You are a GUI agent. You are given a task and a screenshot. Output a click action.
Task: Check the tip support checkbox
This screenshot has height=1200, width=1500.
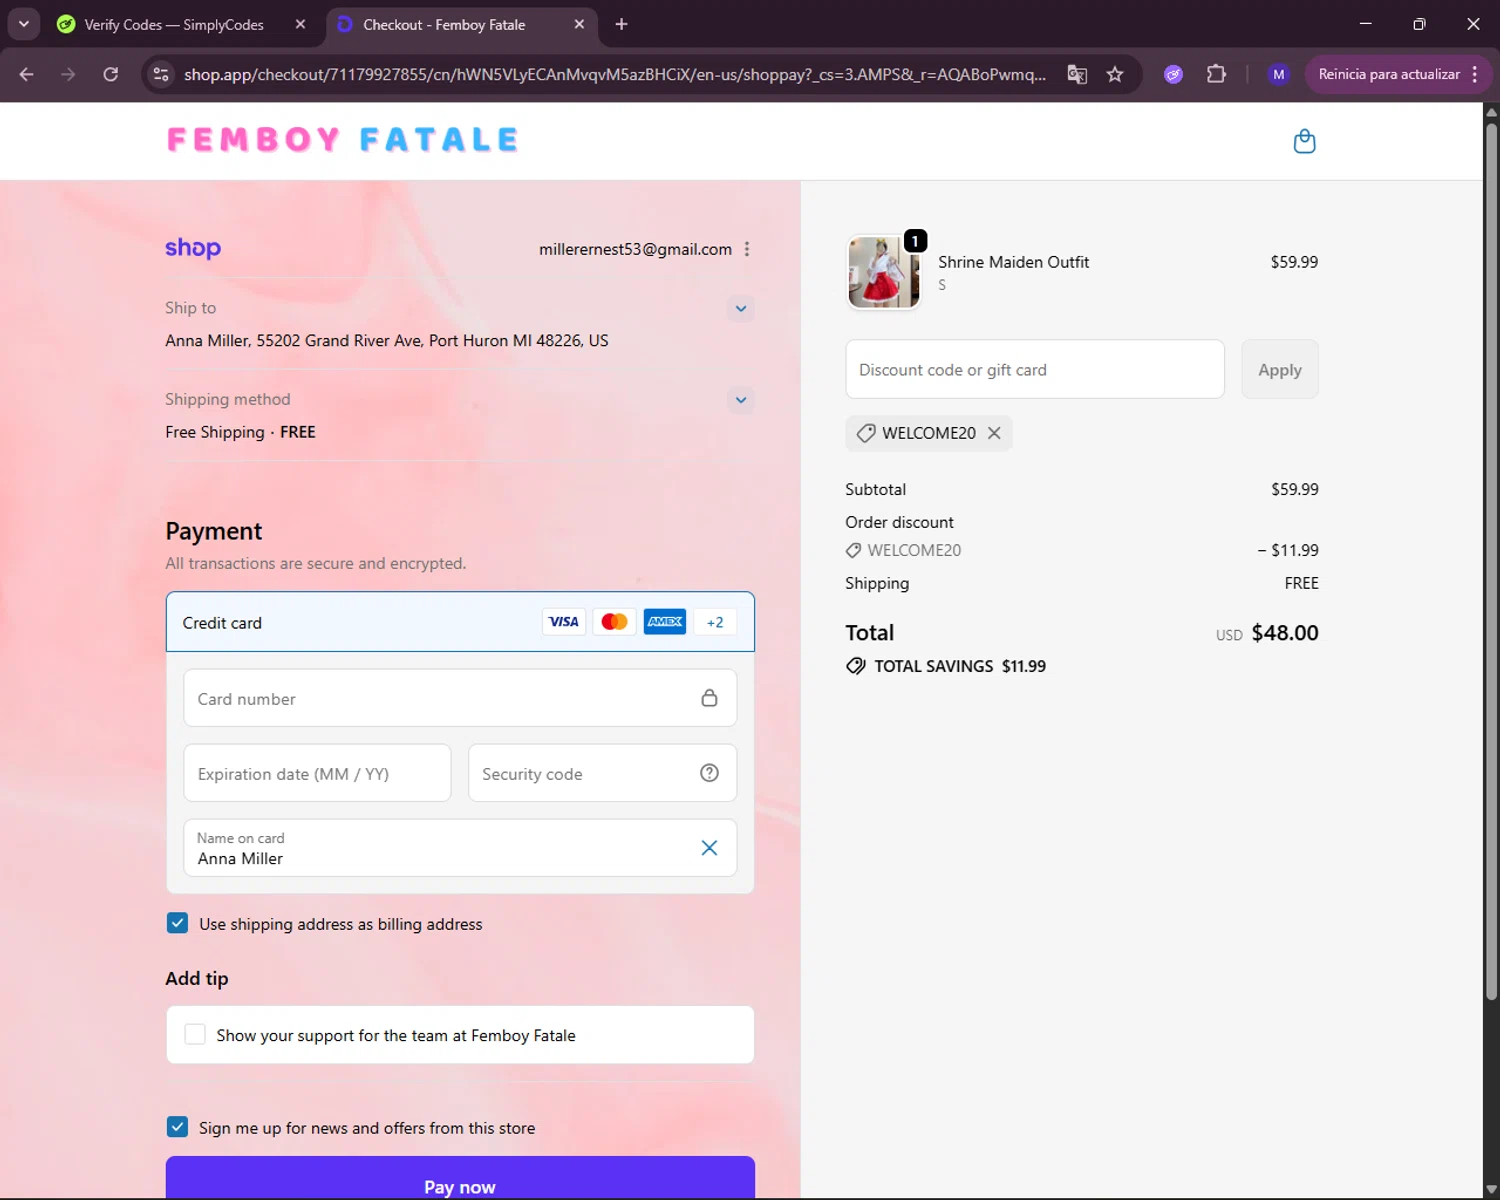click(x=195, y=1035)
